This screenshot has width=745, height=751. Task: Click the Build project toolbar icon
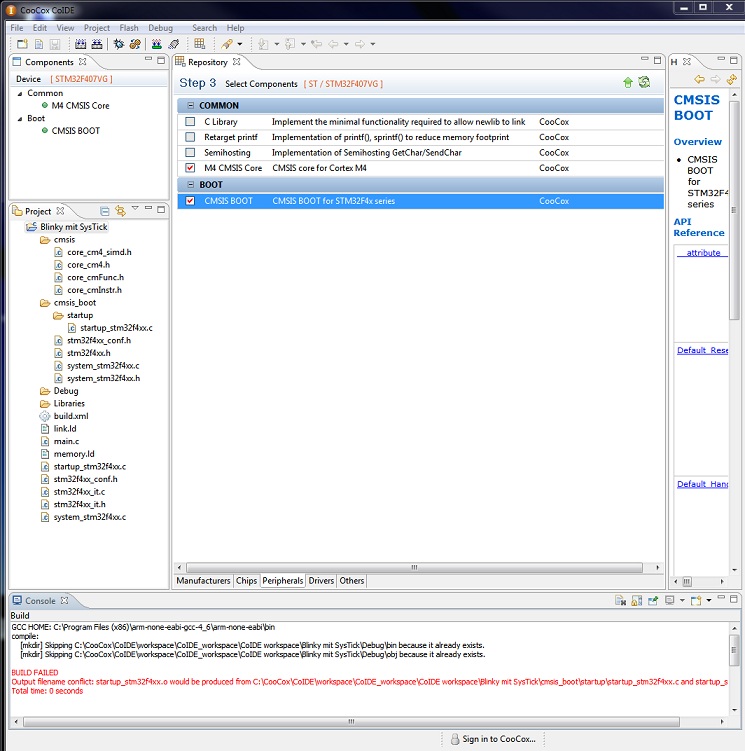(x=80, y=44)
